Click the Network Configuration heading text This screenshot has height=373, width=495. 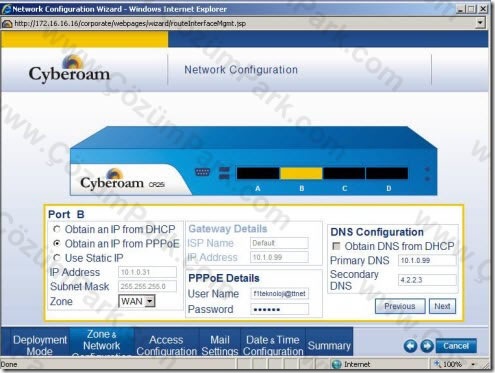241,70
